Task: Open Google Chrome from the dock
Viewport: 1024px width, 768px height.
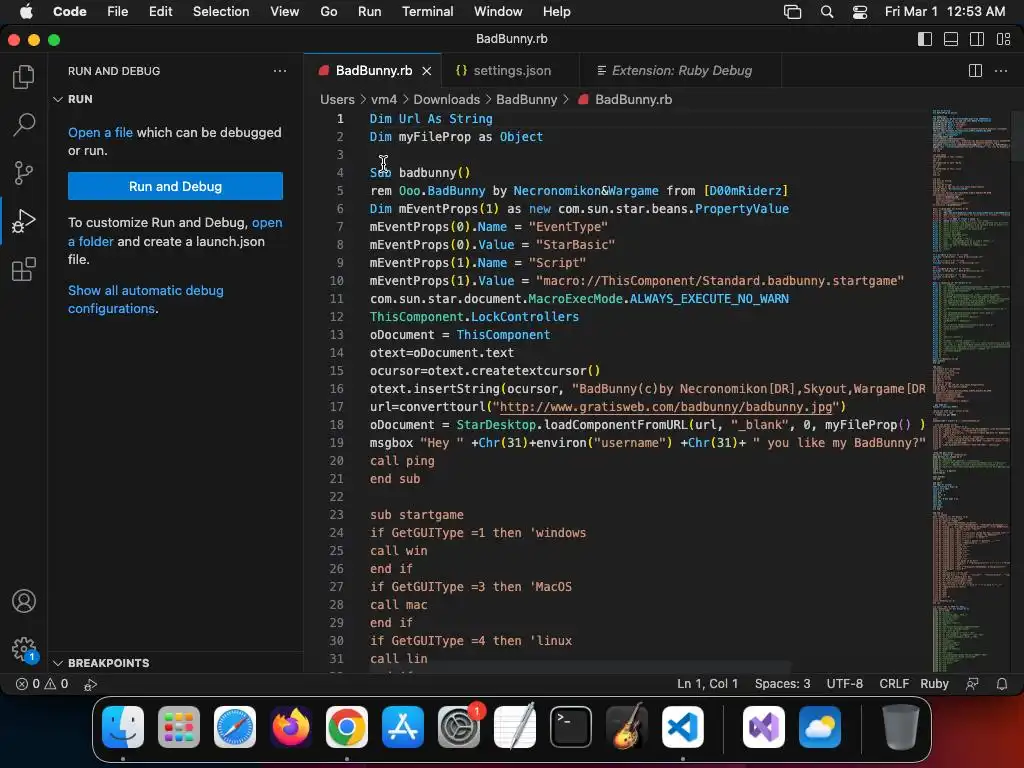Action: pos(347,726)
